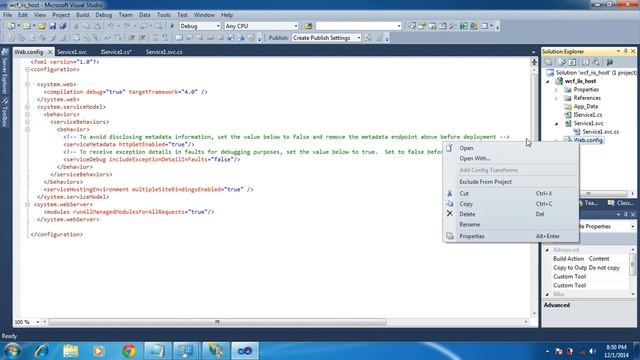Viewport: 640px width, 360px height.
Task: Choose Properties in the context menu
Action: click(511, 236)
